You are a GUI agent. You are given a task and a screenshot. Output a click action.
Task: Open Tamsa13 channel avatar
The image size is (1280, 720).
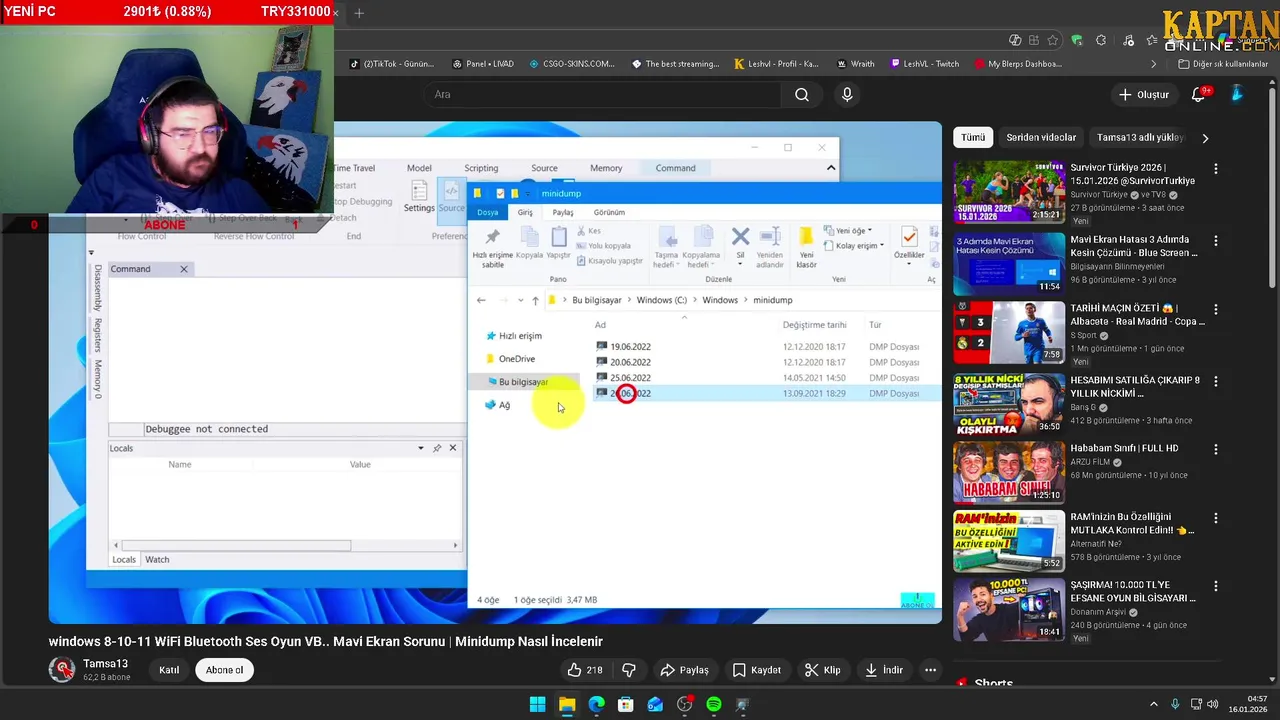click(x=62, y=669)
